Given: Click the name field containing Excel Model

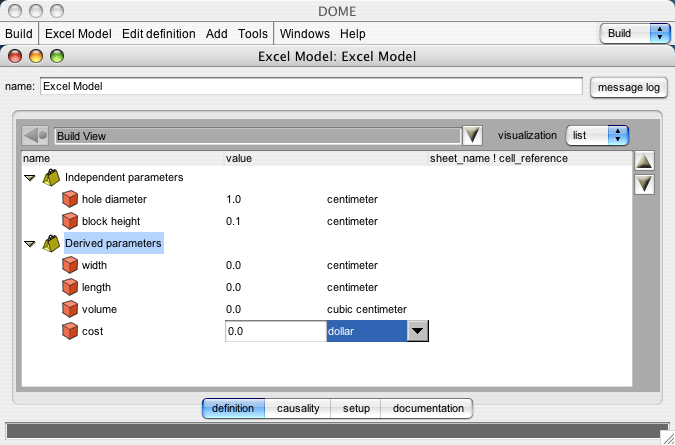Looking at the screenshot, I should (311, 87).
